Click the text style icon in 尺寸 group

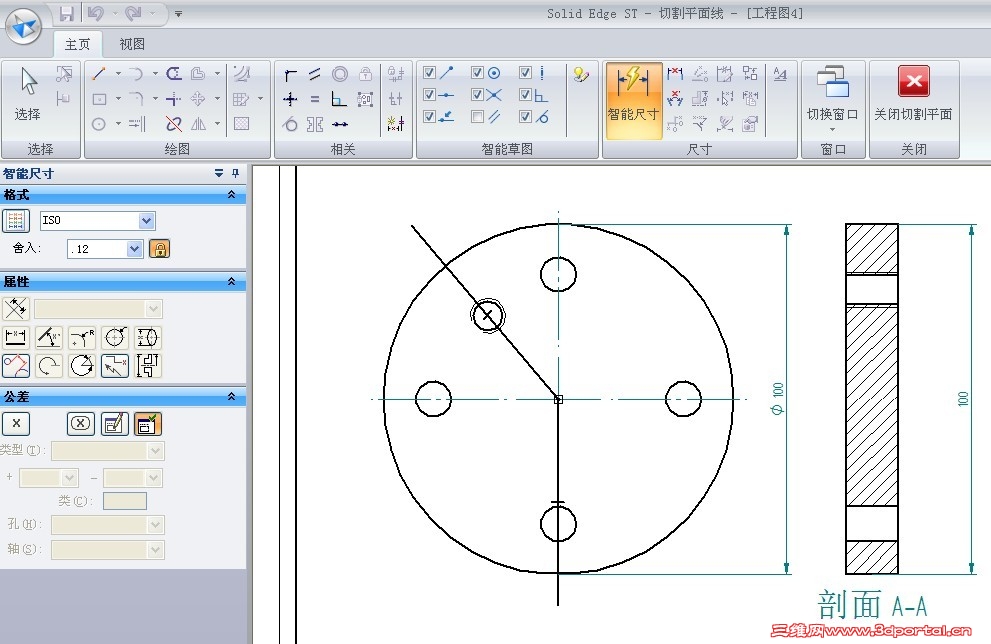(x=780, y=74)
